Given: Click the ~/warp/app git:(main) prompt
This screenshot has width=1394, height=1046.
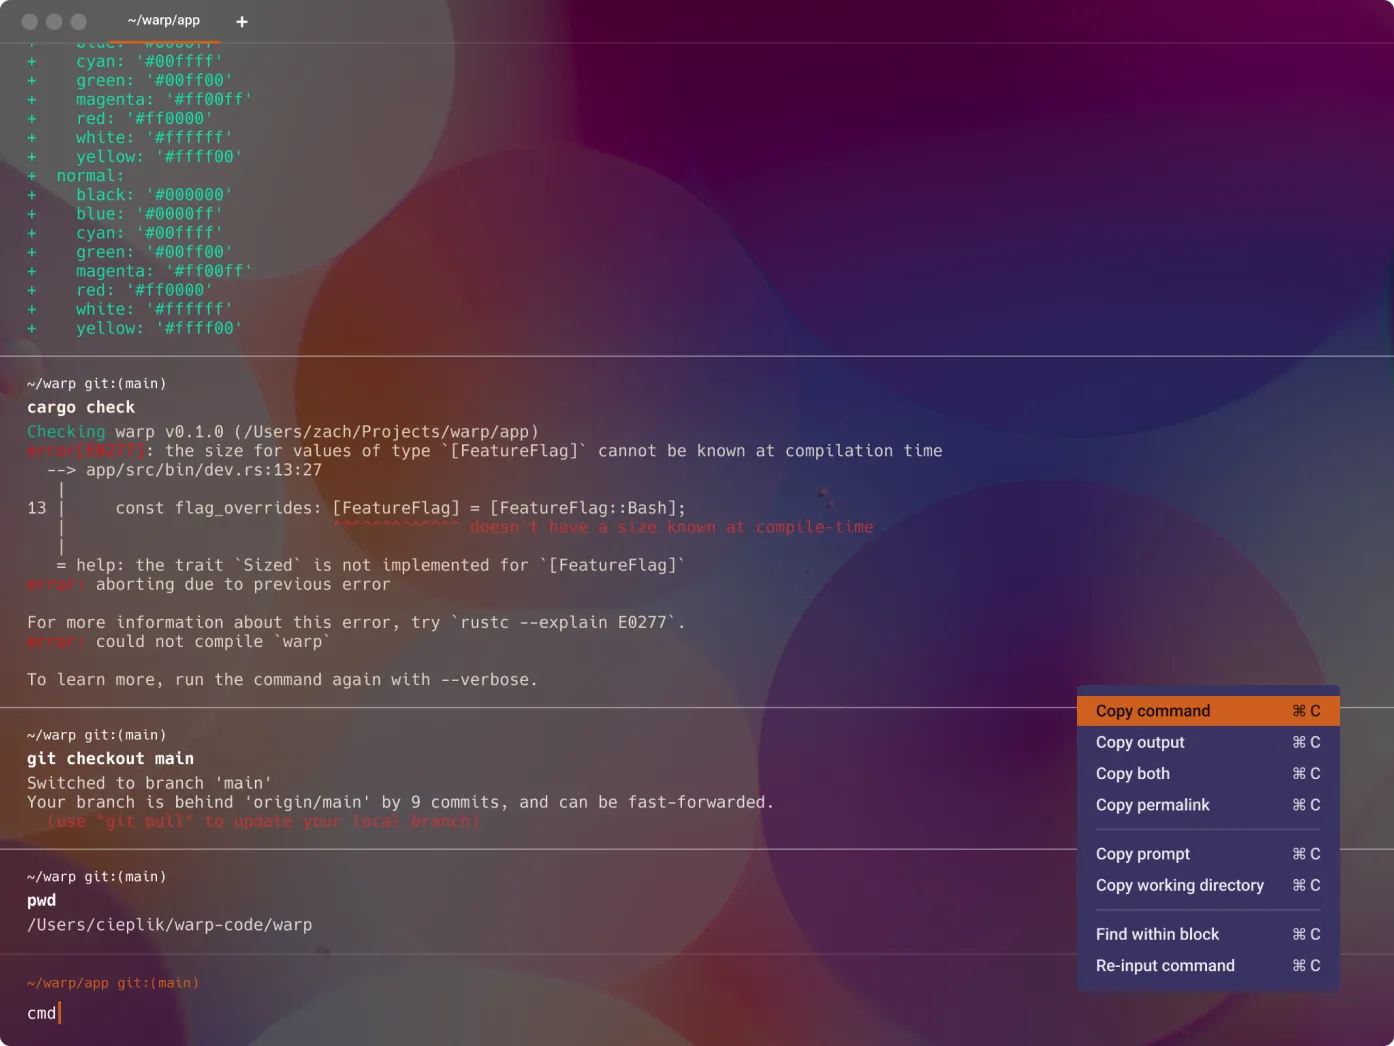Looking at the screenshot, I should (x=112, y=982).
